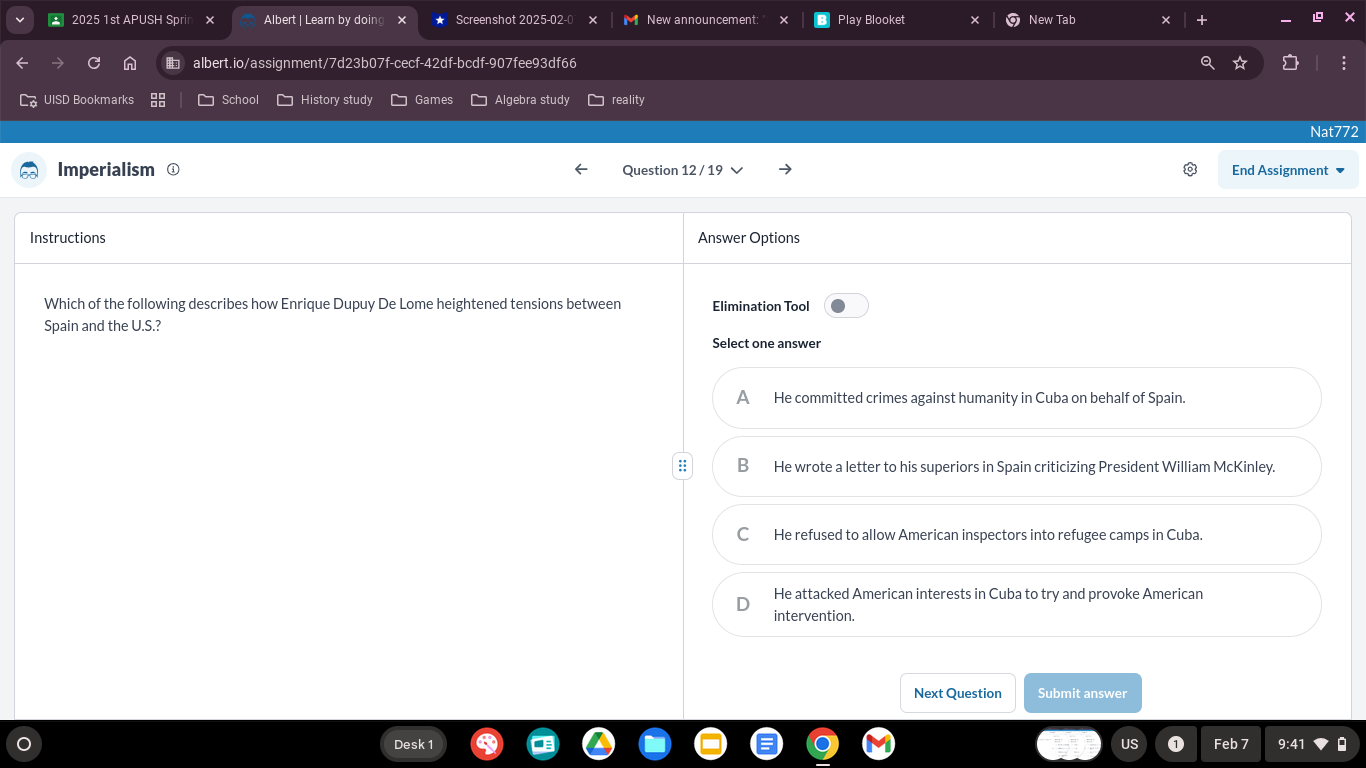
Task: Open the US keyboard input selector
Action: tap(1130, 744)
